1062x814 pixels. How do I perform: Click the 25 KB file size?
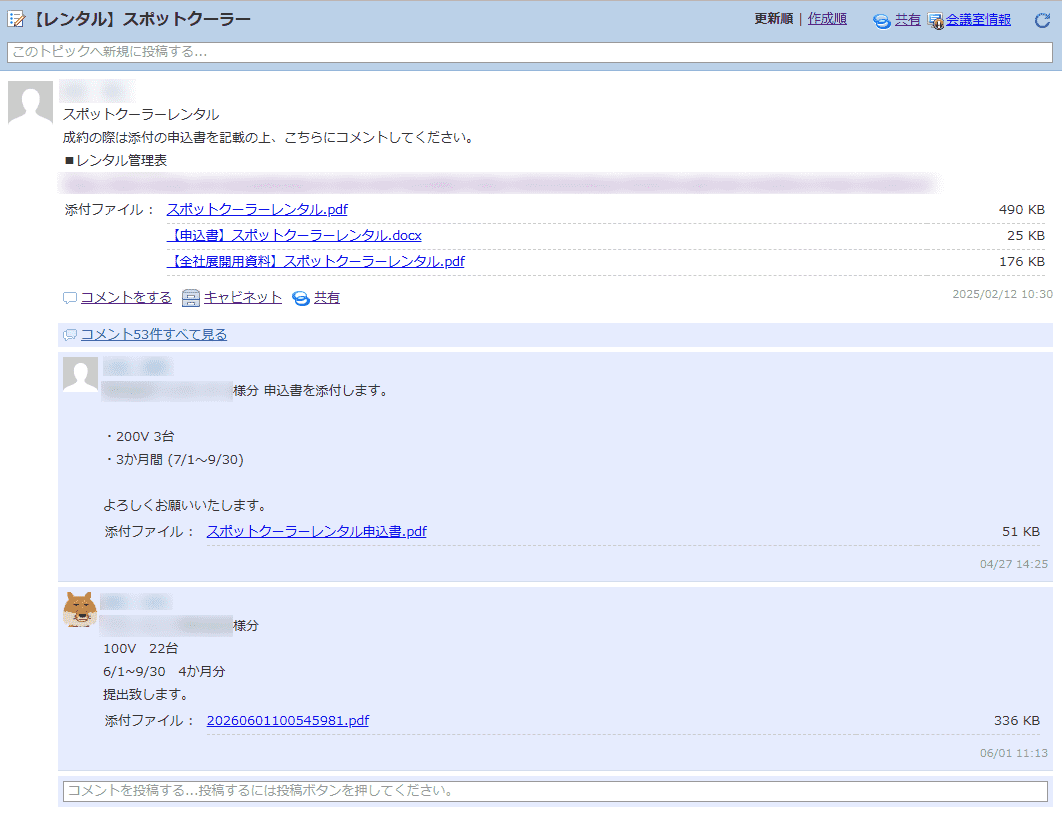click(1025, 236)
